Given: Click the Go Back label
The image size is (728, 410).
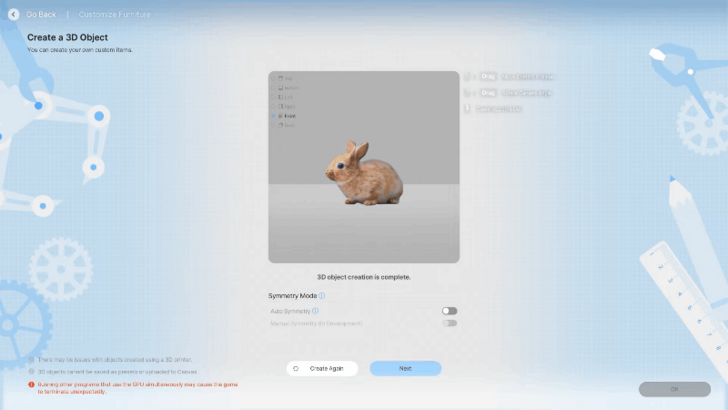Looking at the screenshot, I should pyautogui.click(x=41, y=14).
